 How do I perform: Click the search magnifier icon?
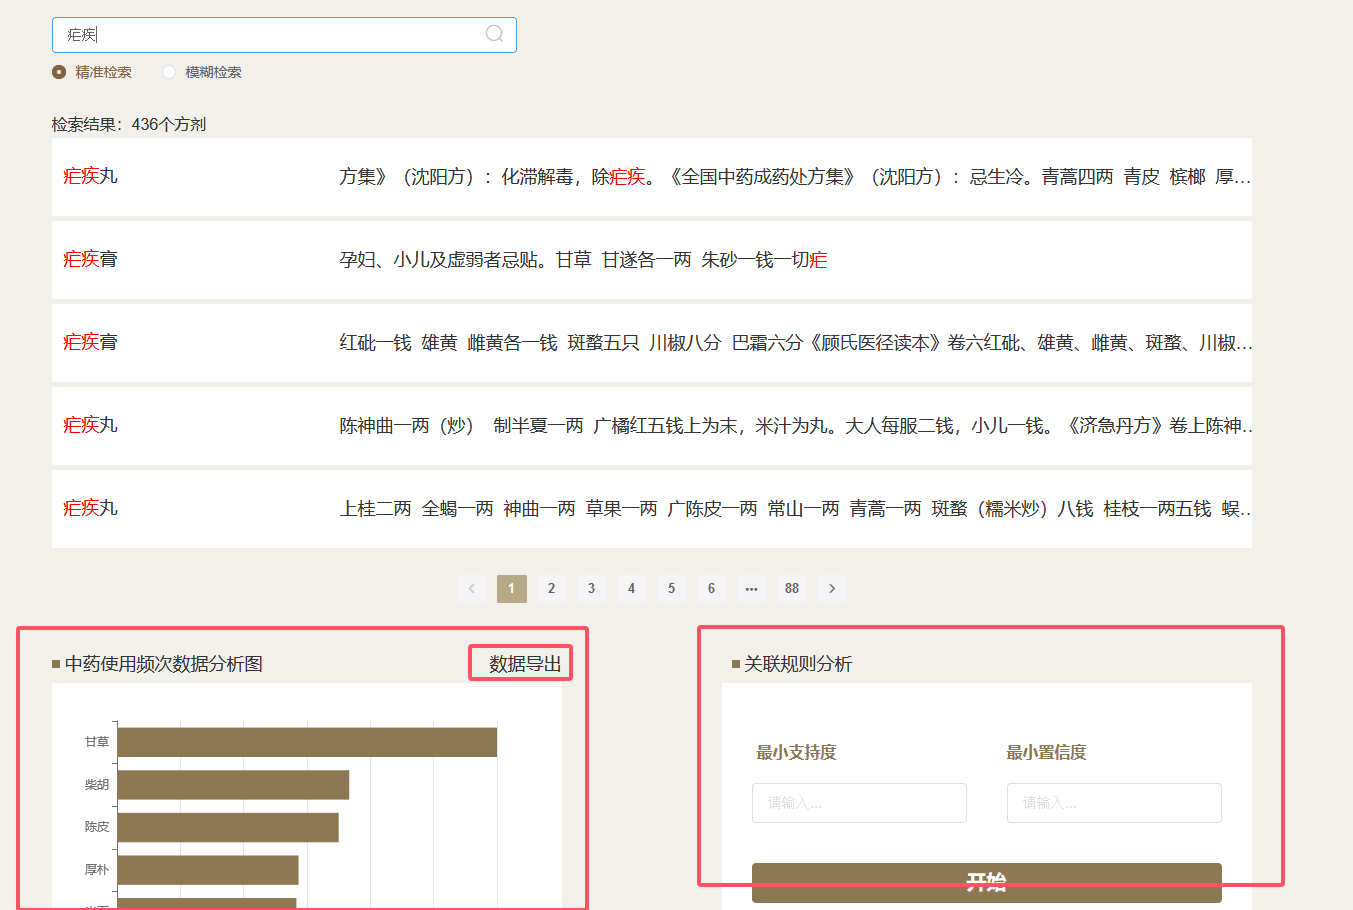click(x=494, y=34)
